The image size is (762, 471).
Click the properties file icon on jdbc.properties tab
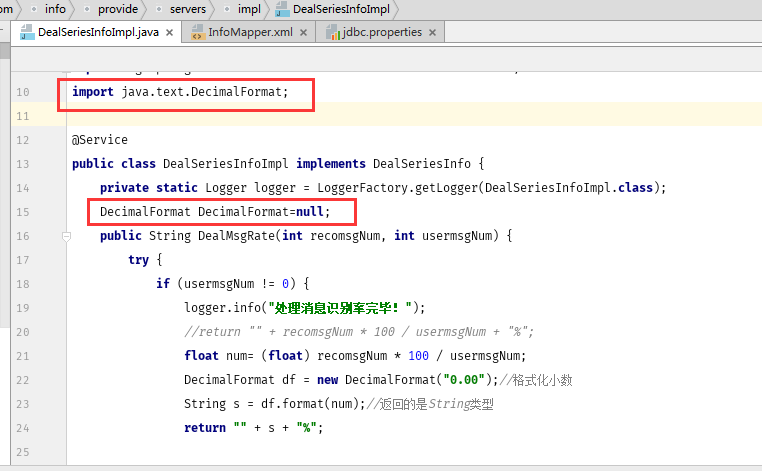(333, 33)
